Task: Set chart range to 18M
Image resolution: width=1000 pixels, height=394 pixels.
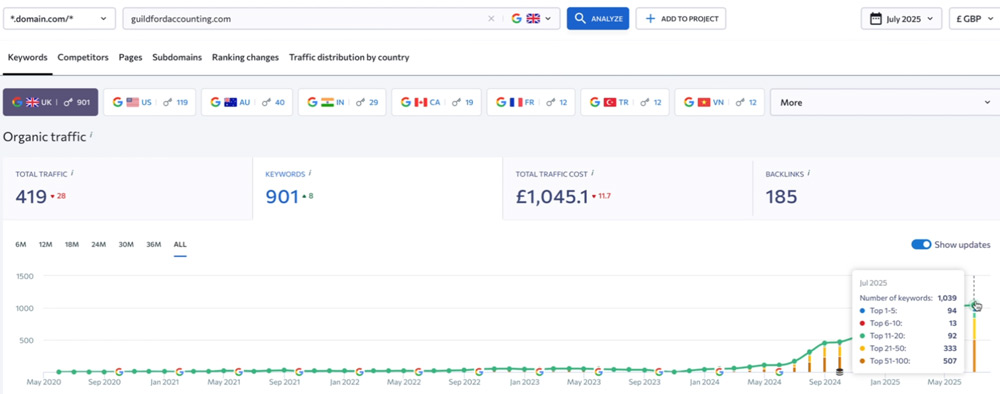Action: pyautogui.click(x=71, y=244)
